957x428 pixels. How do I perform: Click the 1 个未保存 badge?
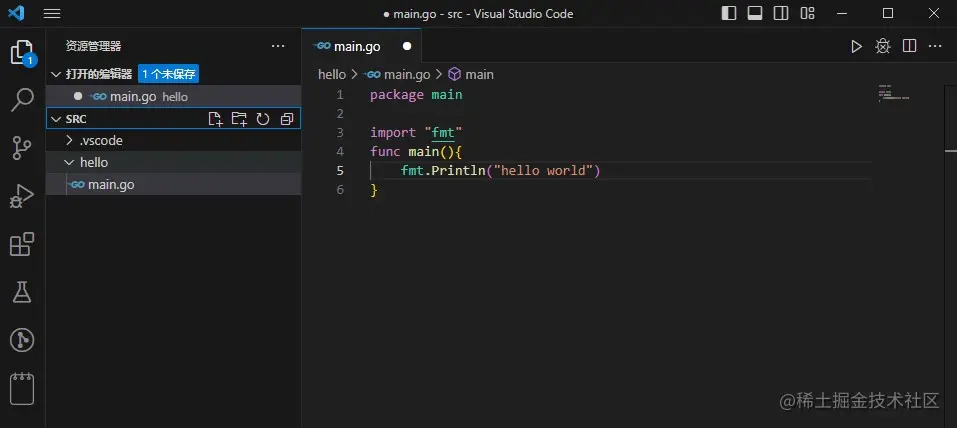pos(168,74)
